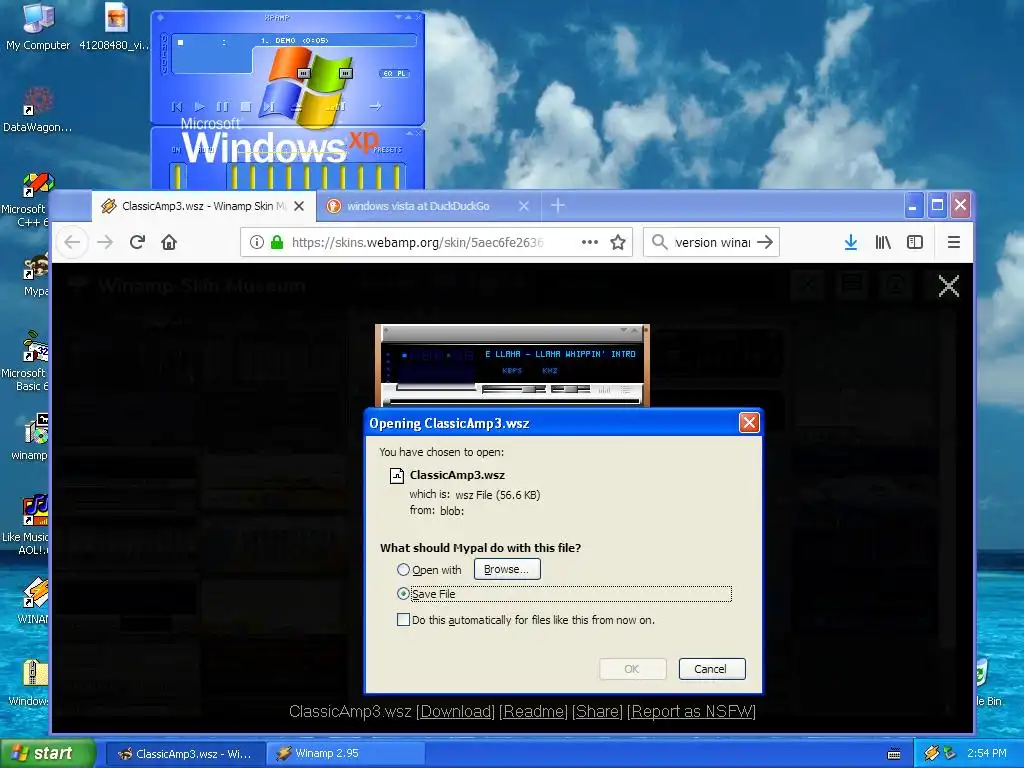Select winamp installer desktop icon
Viewport: 1024px width, 768px height.
click(x=29, y=438)
